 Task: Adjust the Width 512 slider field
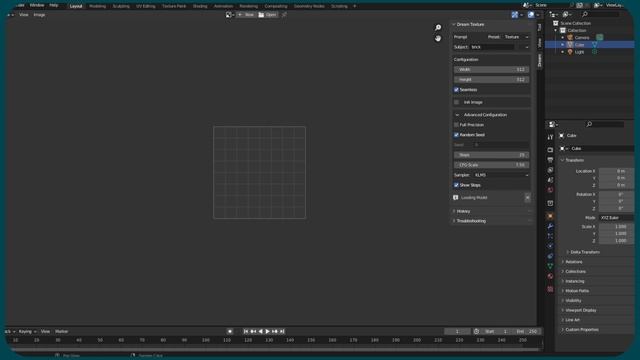click(x=491, y=69)
